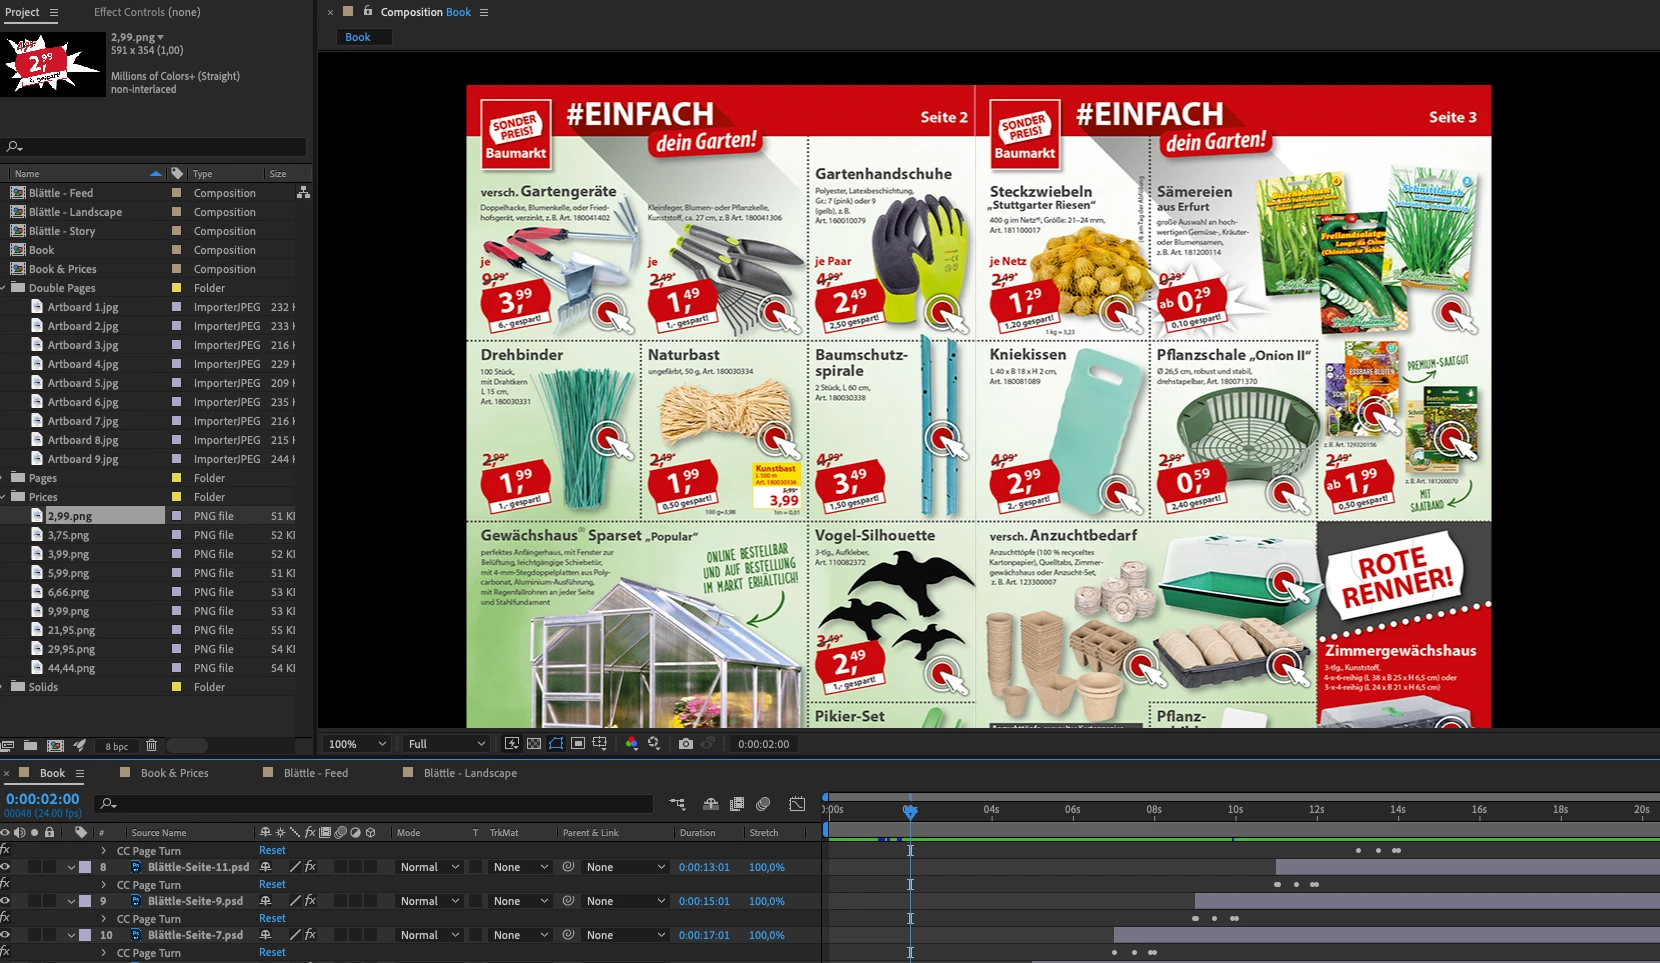Open the Composition Mini-Flowchart icon in timeline
This screenshot has width=1660, height=963.
pos(678,804)
